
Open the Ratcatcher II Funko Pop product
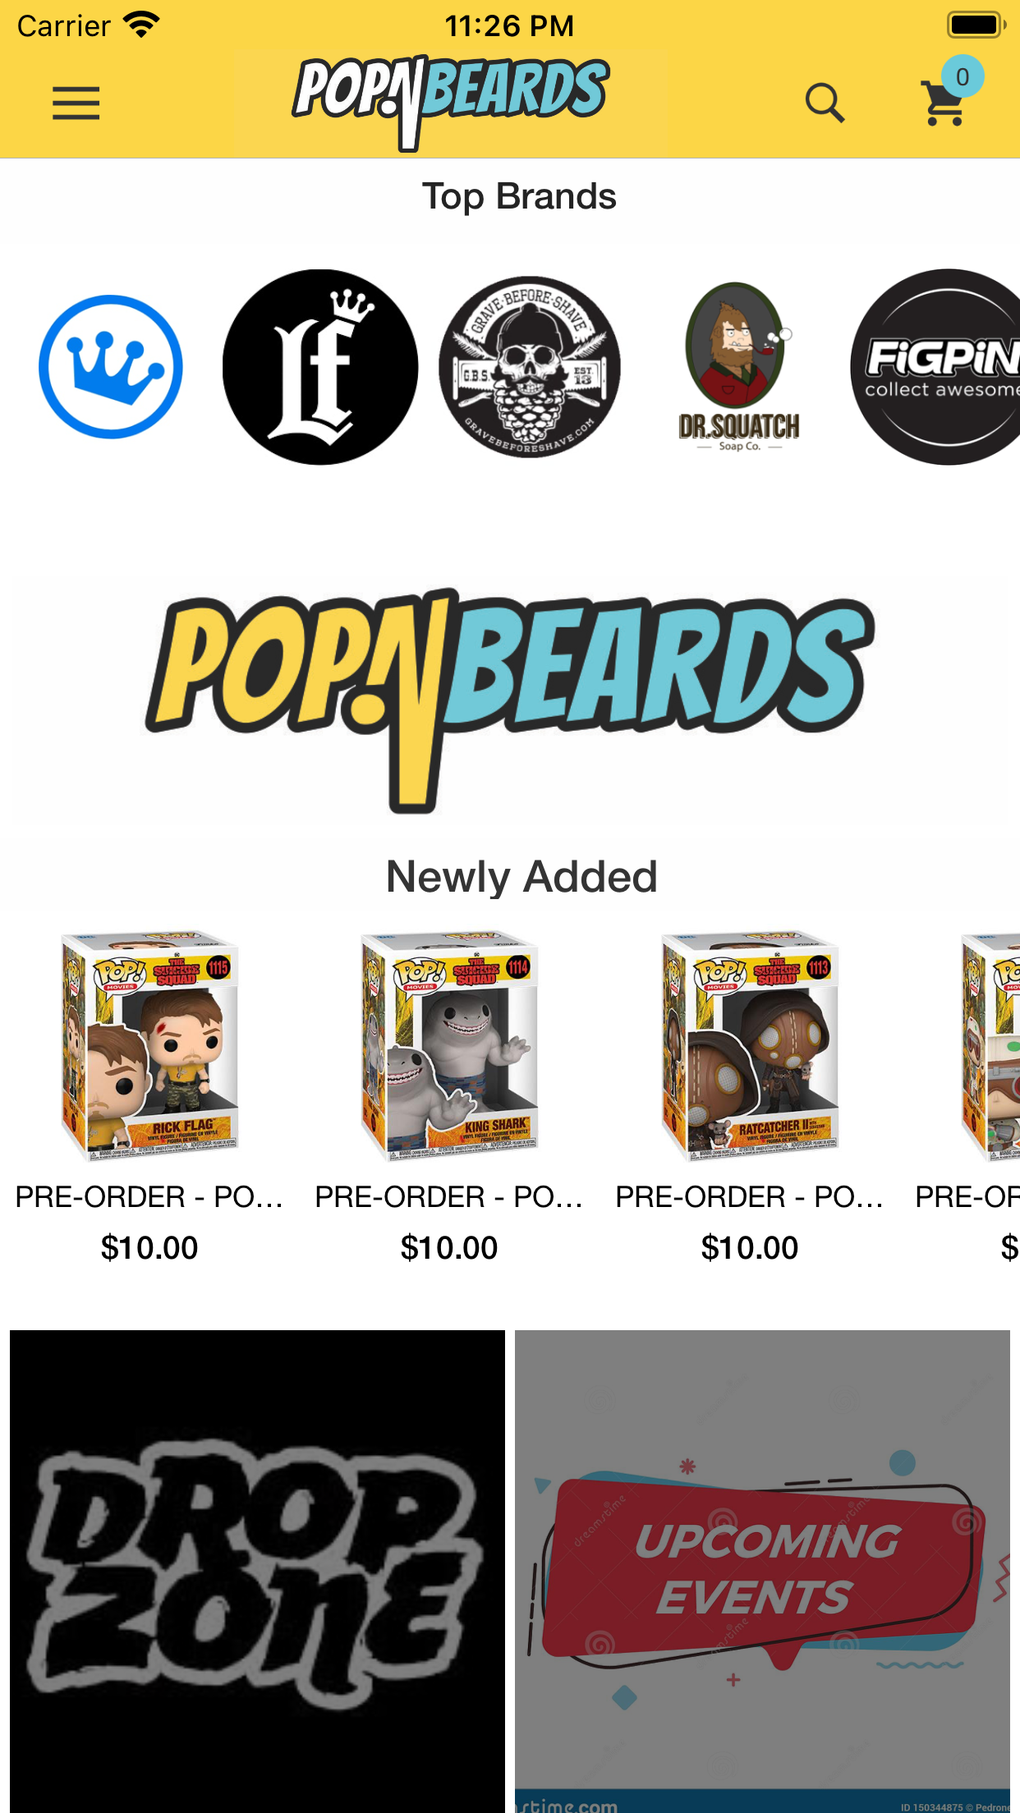click(750, 1046)
